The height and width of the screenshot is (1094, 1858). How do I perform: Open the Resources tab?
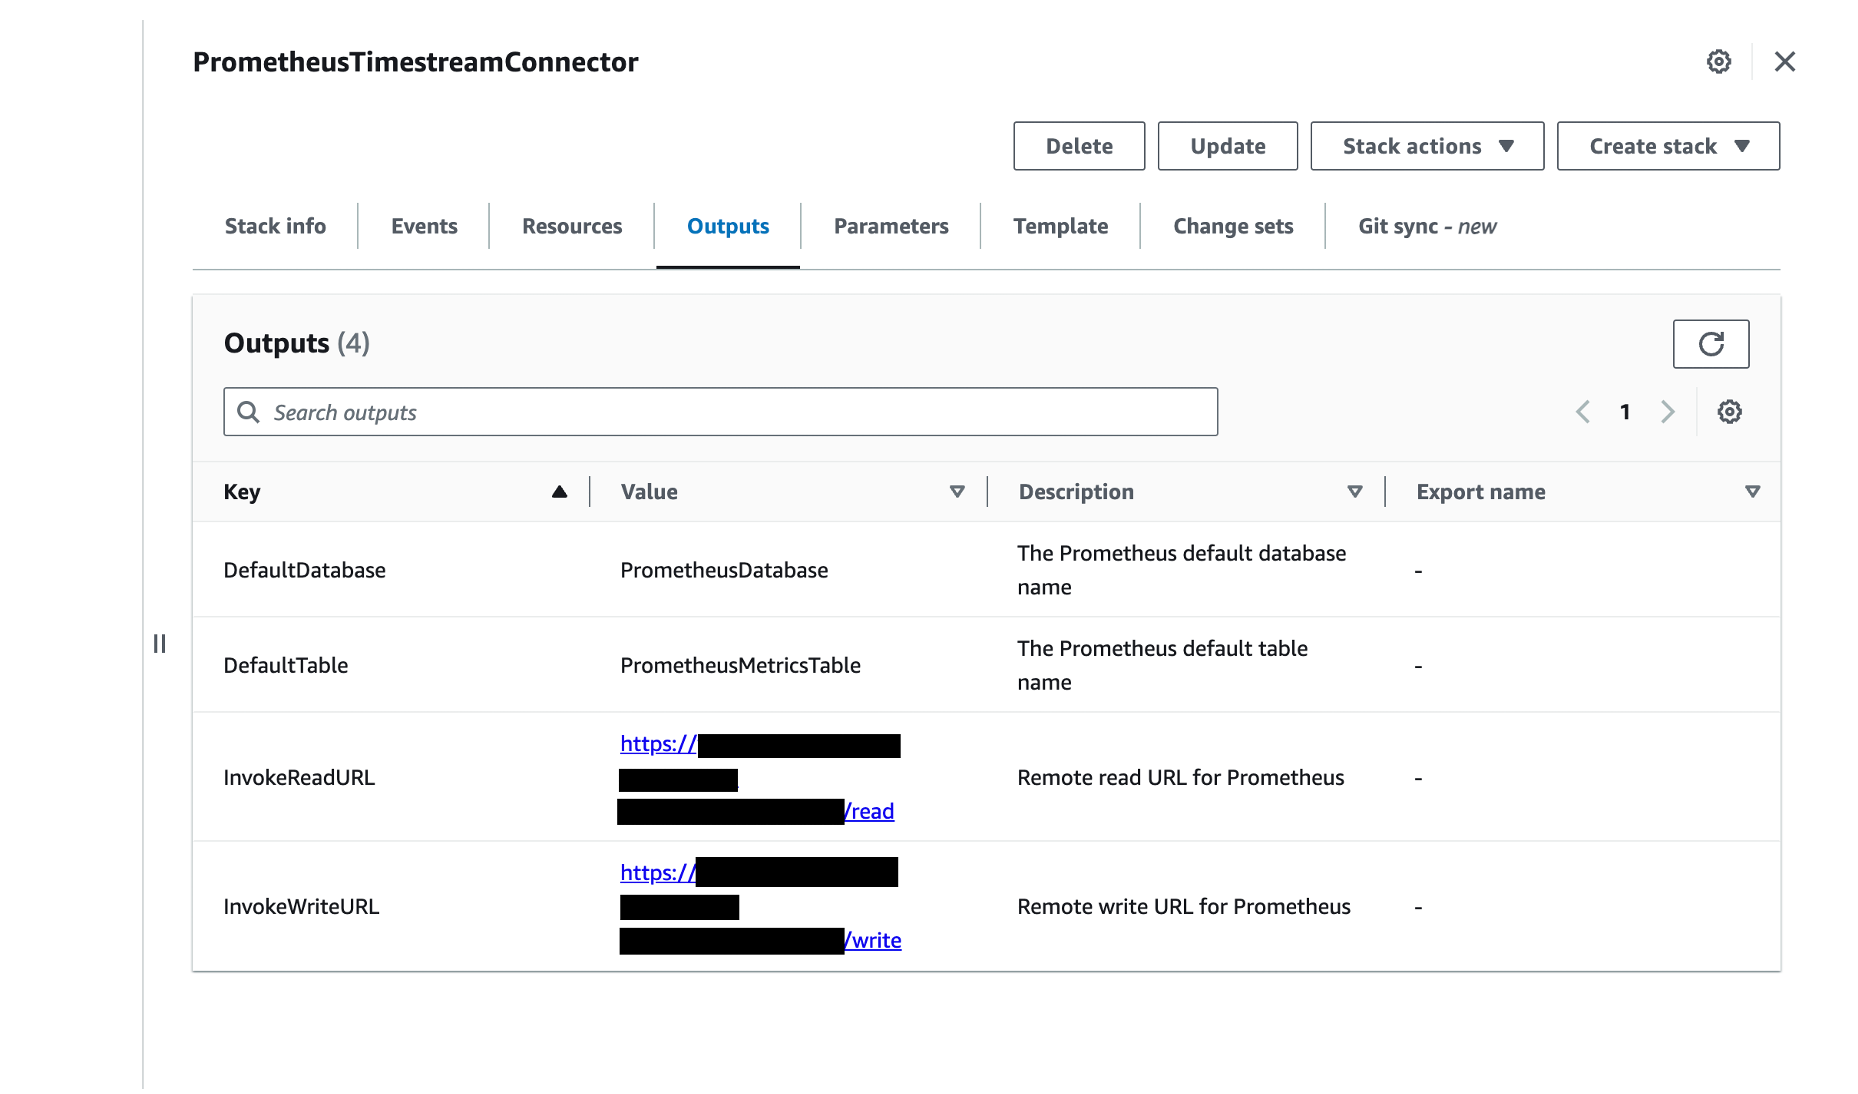coord(572,226)
